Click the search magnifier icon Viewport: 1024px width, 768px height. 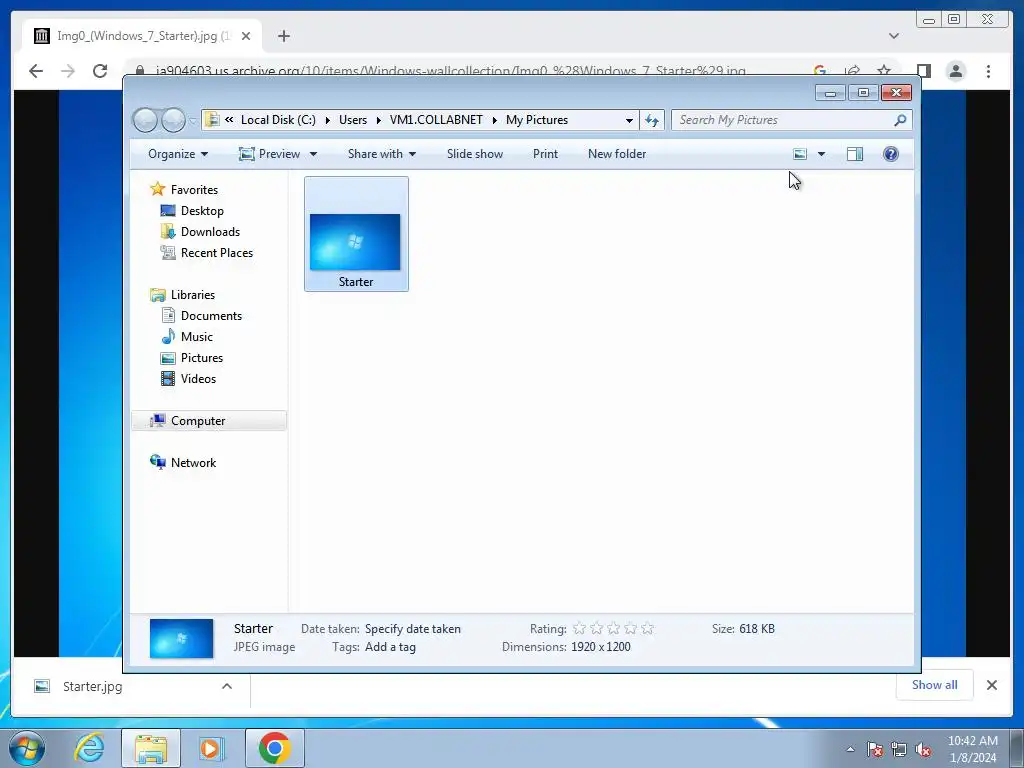[901, 120]
